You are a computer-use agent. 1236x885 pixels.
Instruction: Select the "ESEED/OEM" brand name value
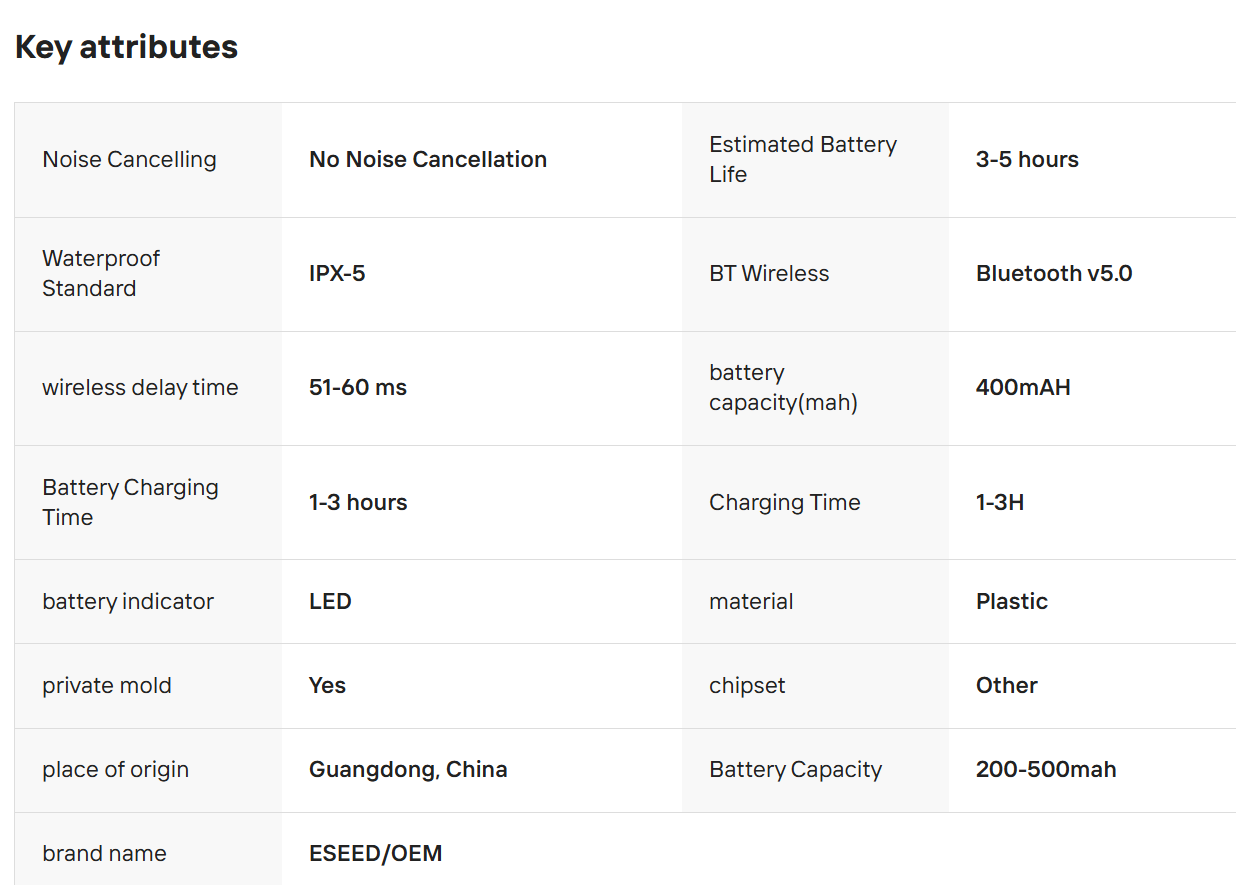coord(375,853)
